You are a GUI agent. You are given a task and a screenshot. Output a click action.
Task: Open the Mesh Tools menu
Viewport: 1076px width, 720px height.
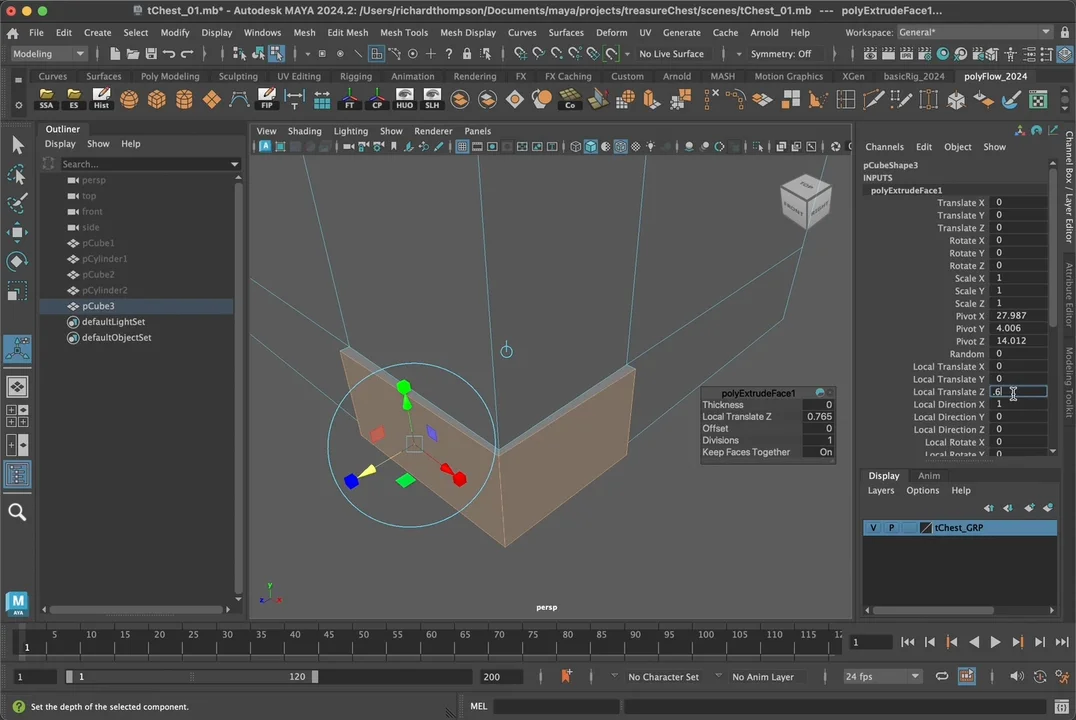tap(404, 33)
